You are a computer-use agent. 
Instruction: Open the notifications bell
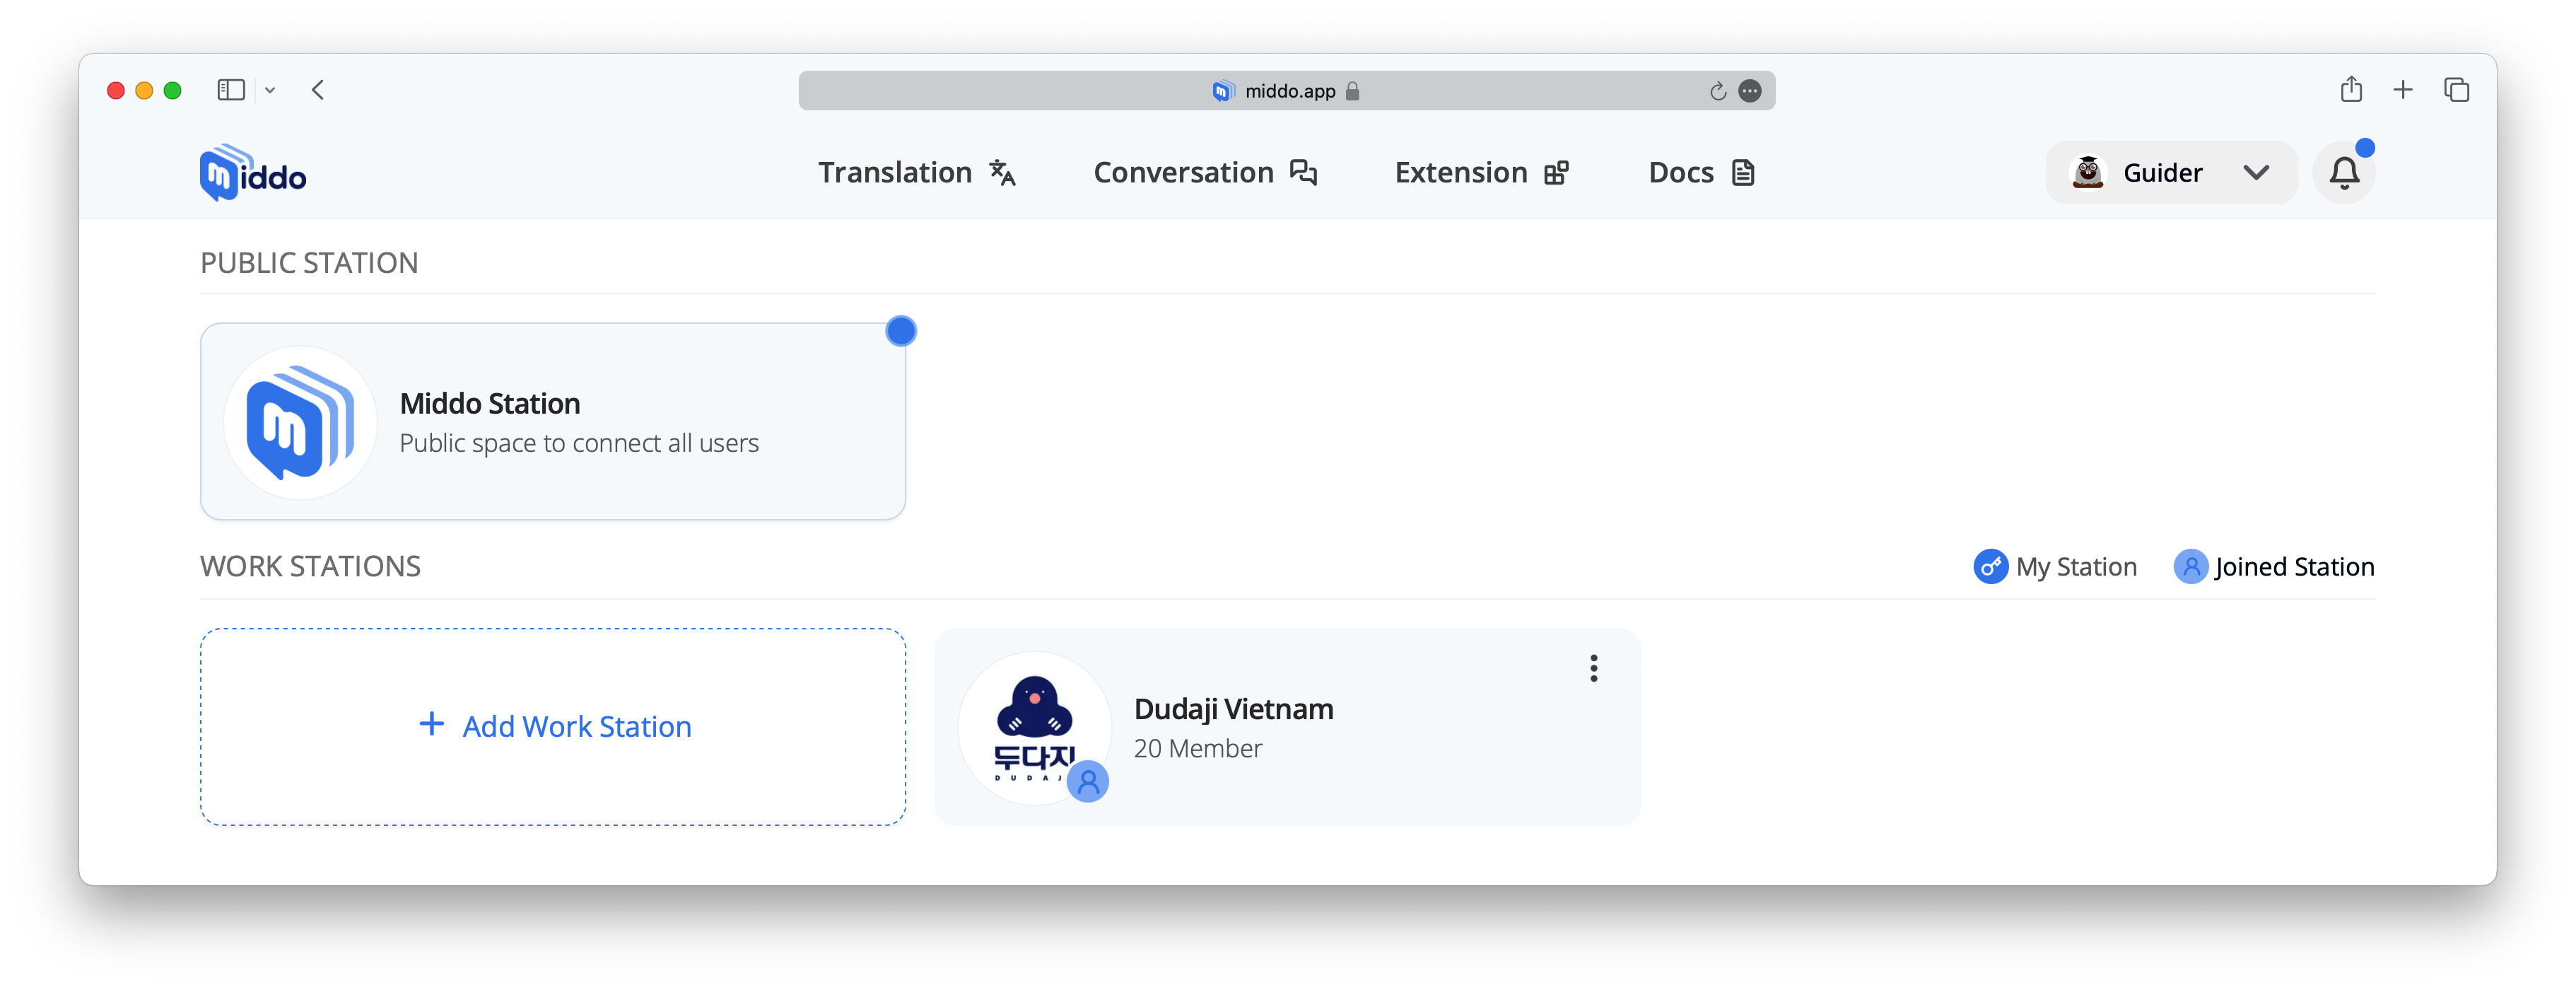(2343, 173)
